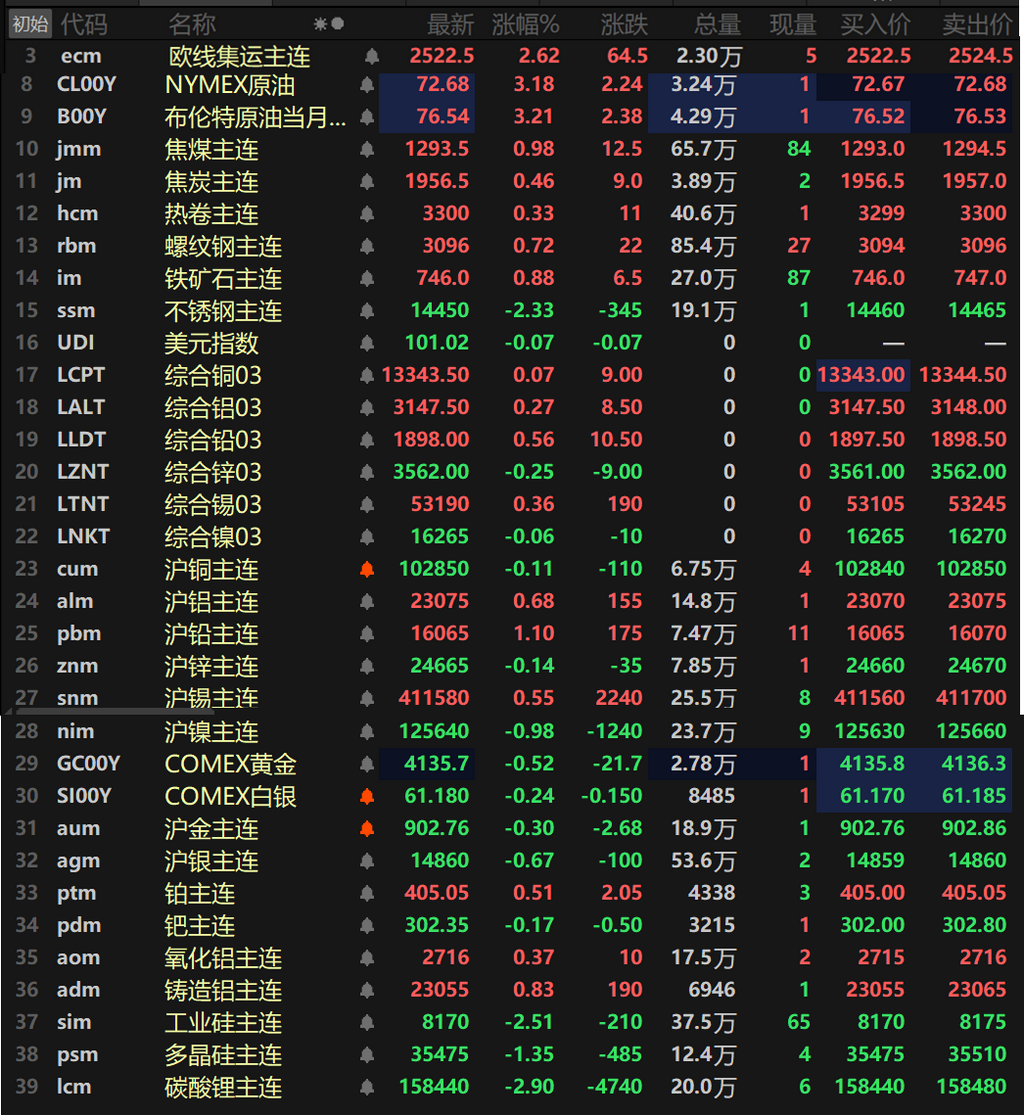The image size is (1024, 1115).
Task: Set an alert via the 焦煤主连 bell
Action: 367,149
